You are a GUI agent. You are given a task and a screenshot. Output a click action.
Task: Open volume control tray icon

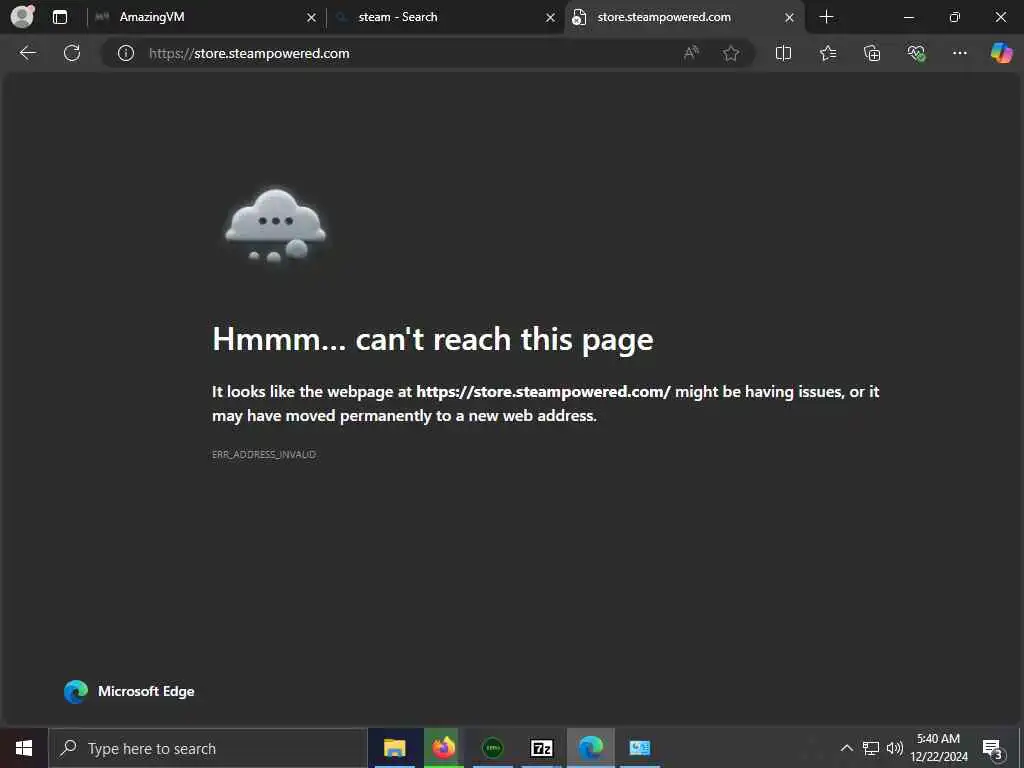(895, 748)
